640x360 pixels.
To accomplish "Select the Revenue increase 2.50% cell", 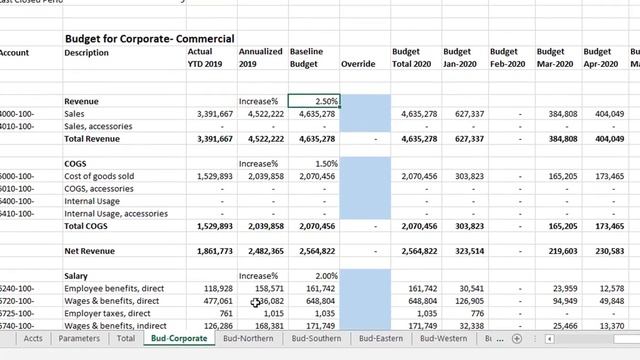I will 314,101.
